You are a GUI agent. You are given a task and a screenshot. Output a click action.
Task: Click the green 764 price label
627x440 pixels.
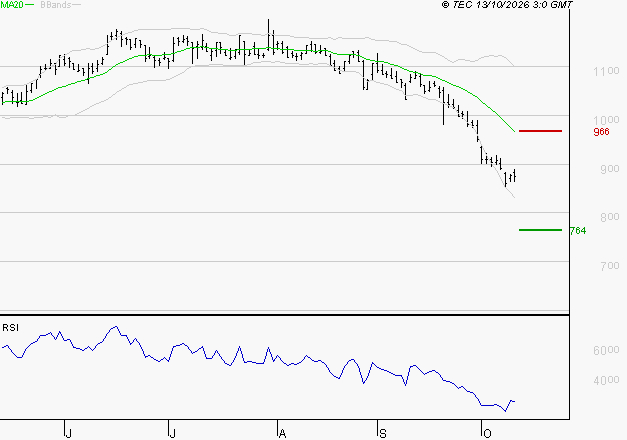(578, 231)
